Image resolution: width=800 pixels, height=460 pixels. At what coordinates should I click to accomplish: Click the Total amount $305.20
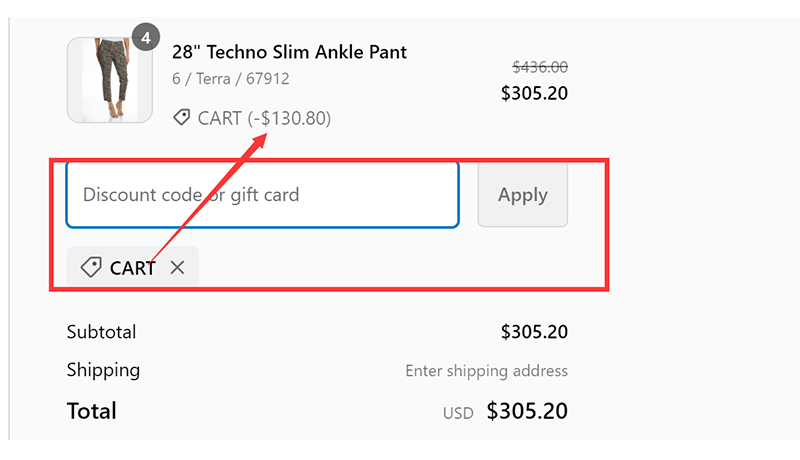[x=527, y=411]
